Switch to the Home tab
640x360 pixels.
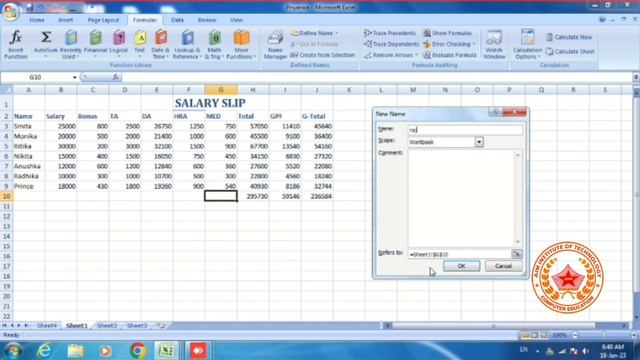point(37,20)
